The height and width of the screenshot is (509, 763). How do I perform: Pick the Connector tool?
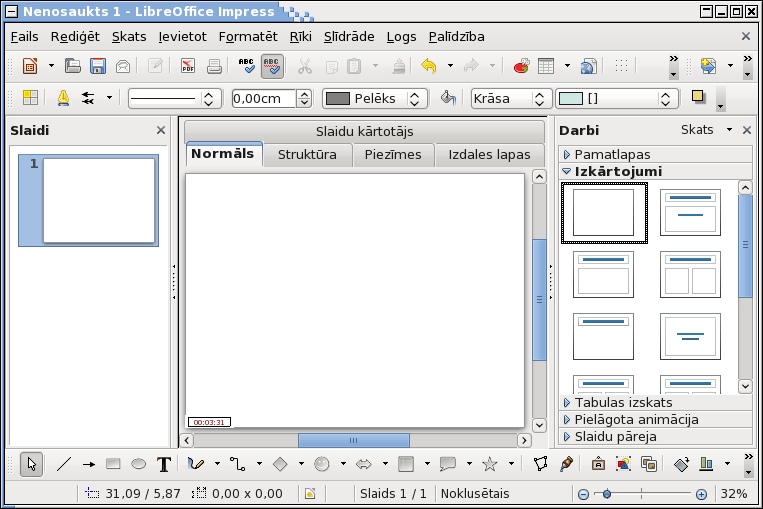coord(237,465)
